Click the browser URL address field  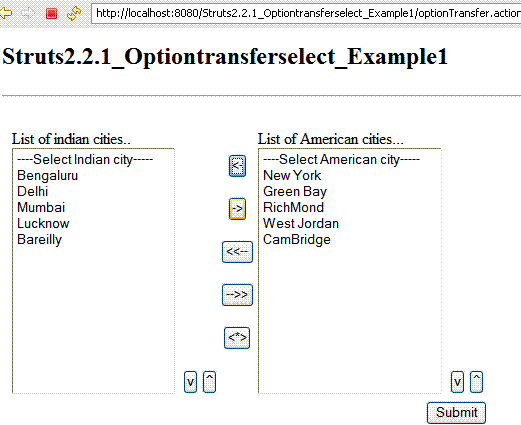pyautogui.click(x=306, y=13)
